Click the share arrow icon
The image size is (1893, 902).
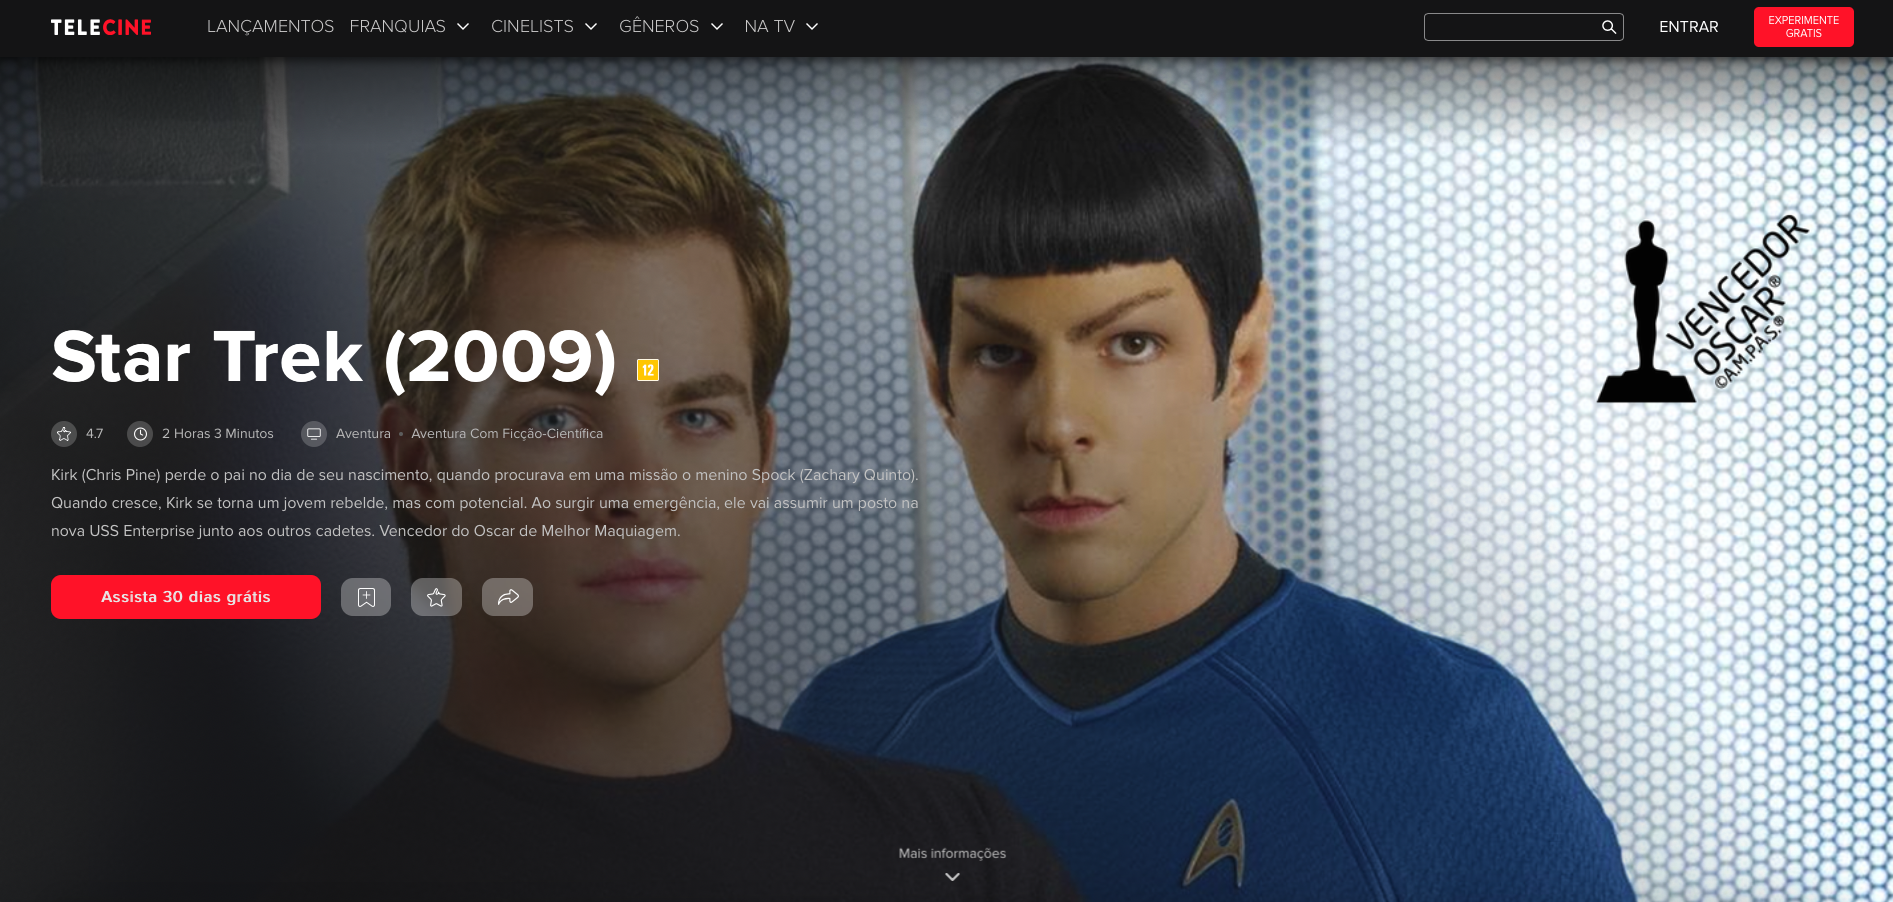(507, 597)
